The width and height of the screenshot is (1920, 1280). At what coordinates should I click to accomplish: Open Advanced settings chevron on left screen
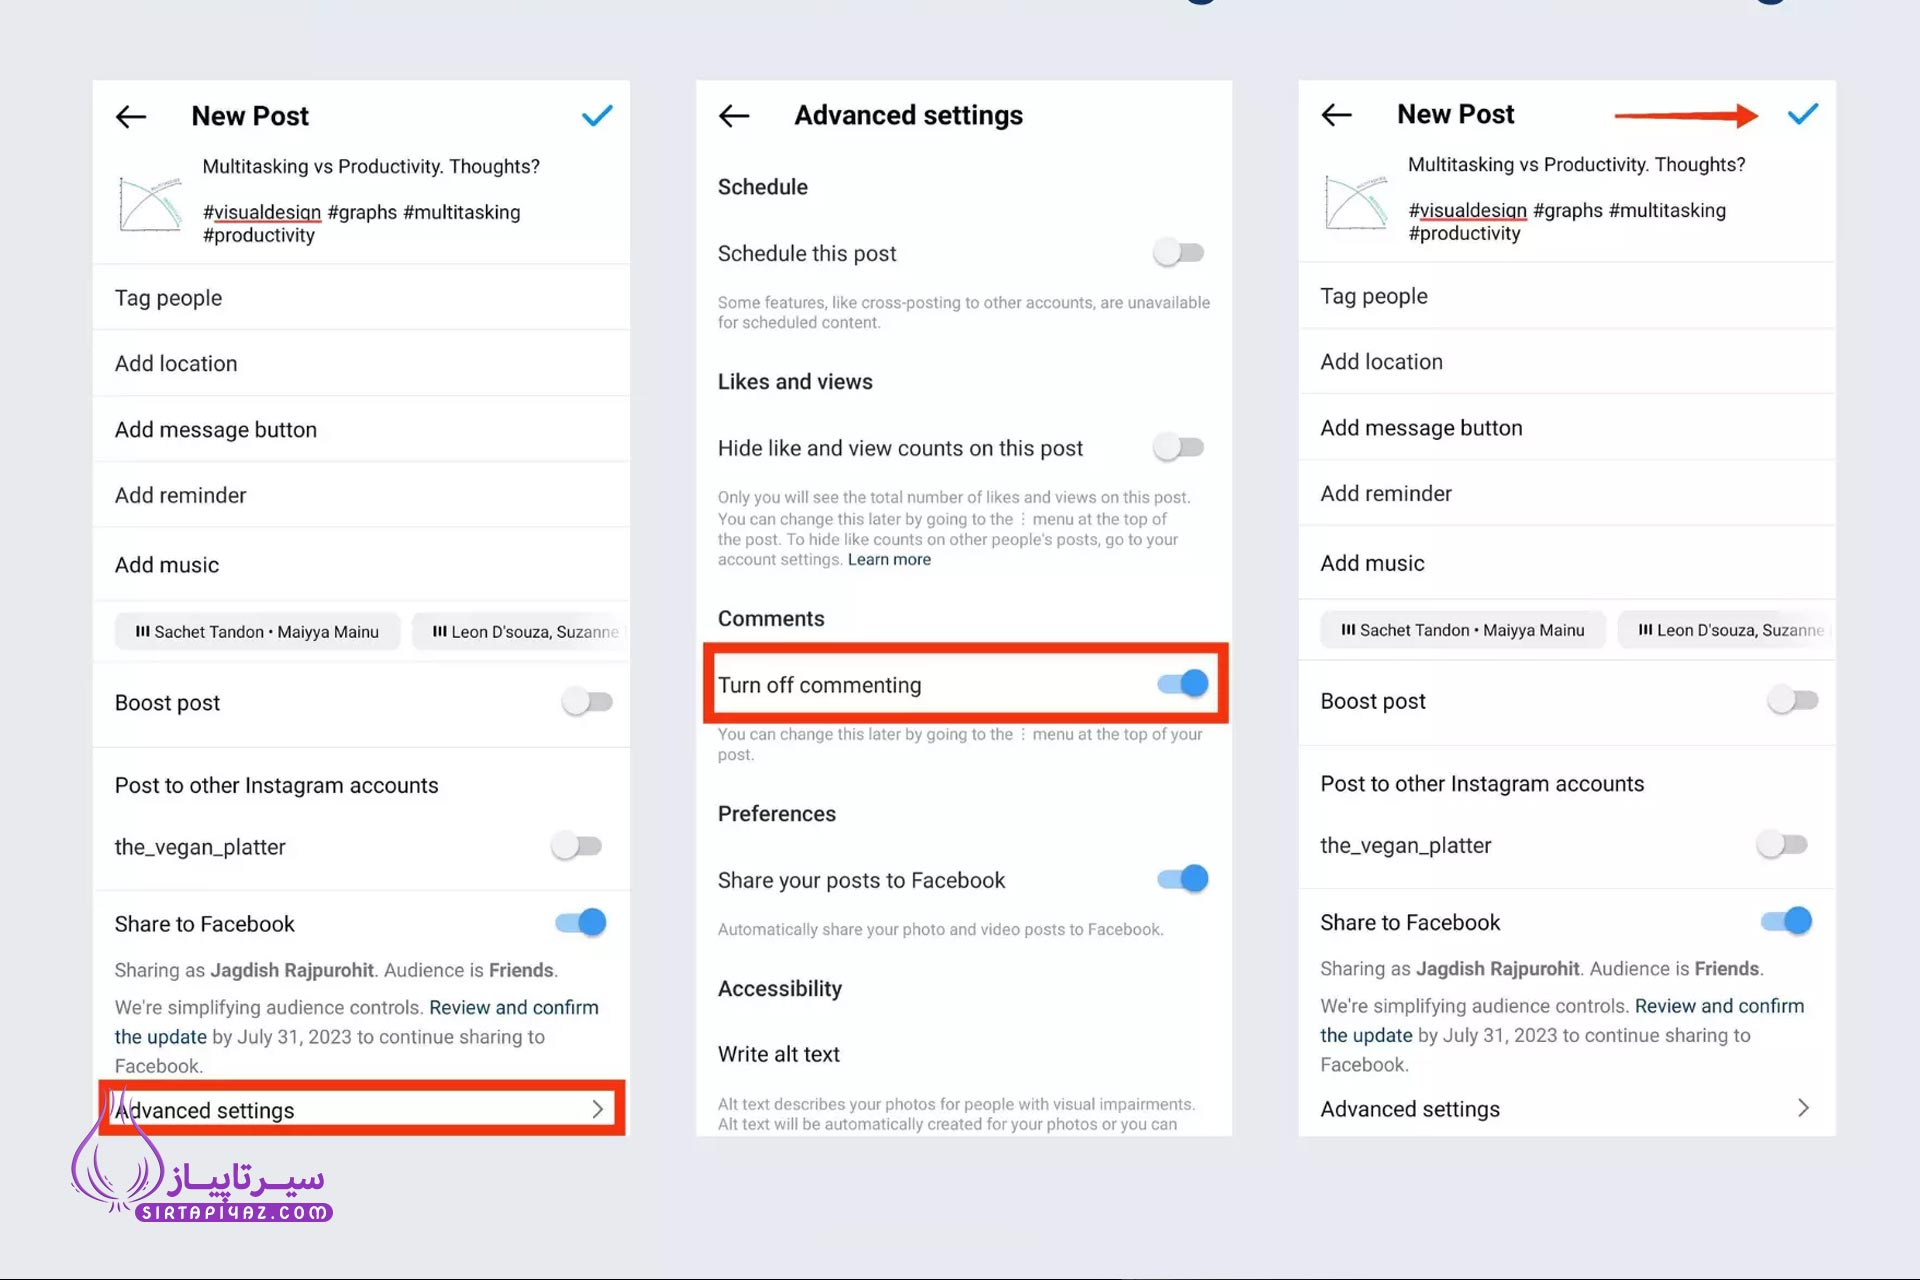[597, 1109]
